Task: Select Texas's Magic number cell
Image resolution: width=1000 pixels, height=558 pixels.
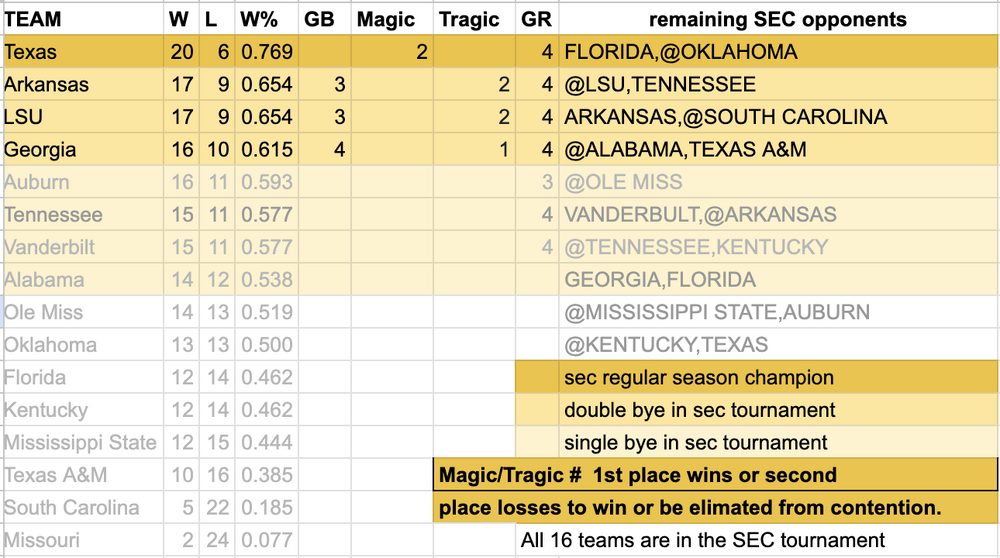Action: (393, 52)
